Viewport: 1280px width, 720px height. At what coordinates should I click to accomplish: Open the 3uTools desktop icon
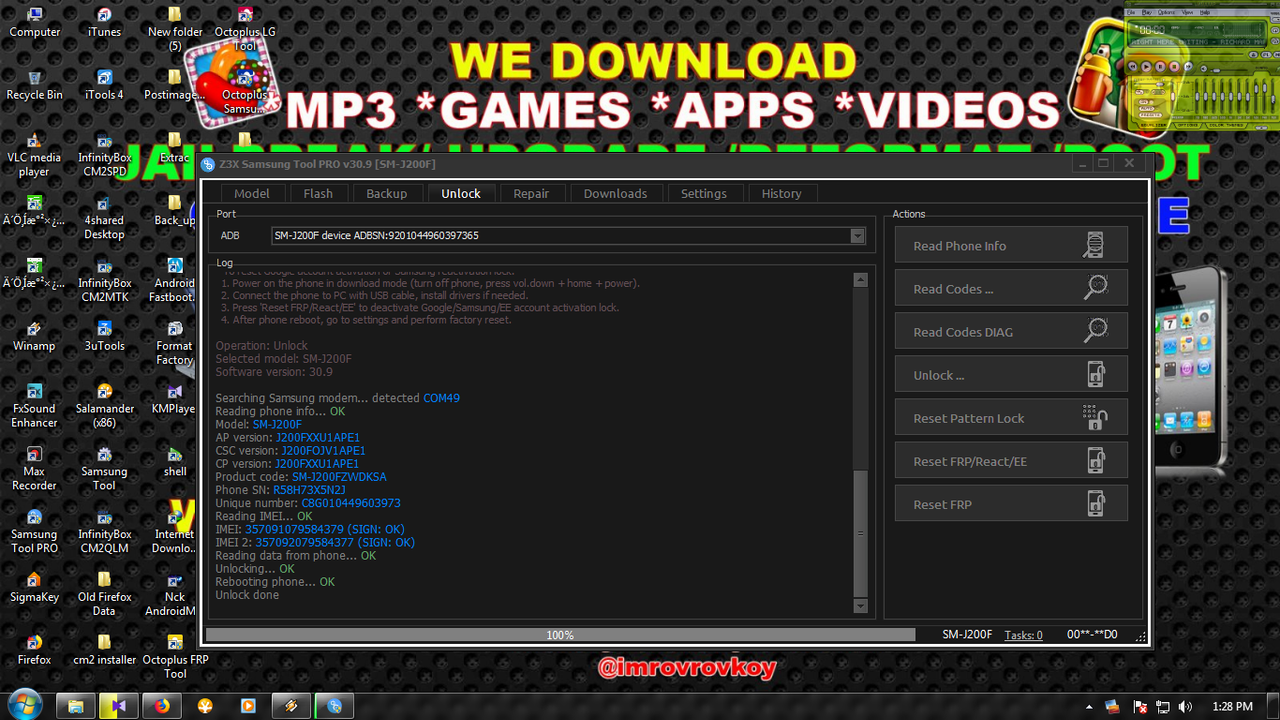pyautogui.click(x=104, y=337)
